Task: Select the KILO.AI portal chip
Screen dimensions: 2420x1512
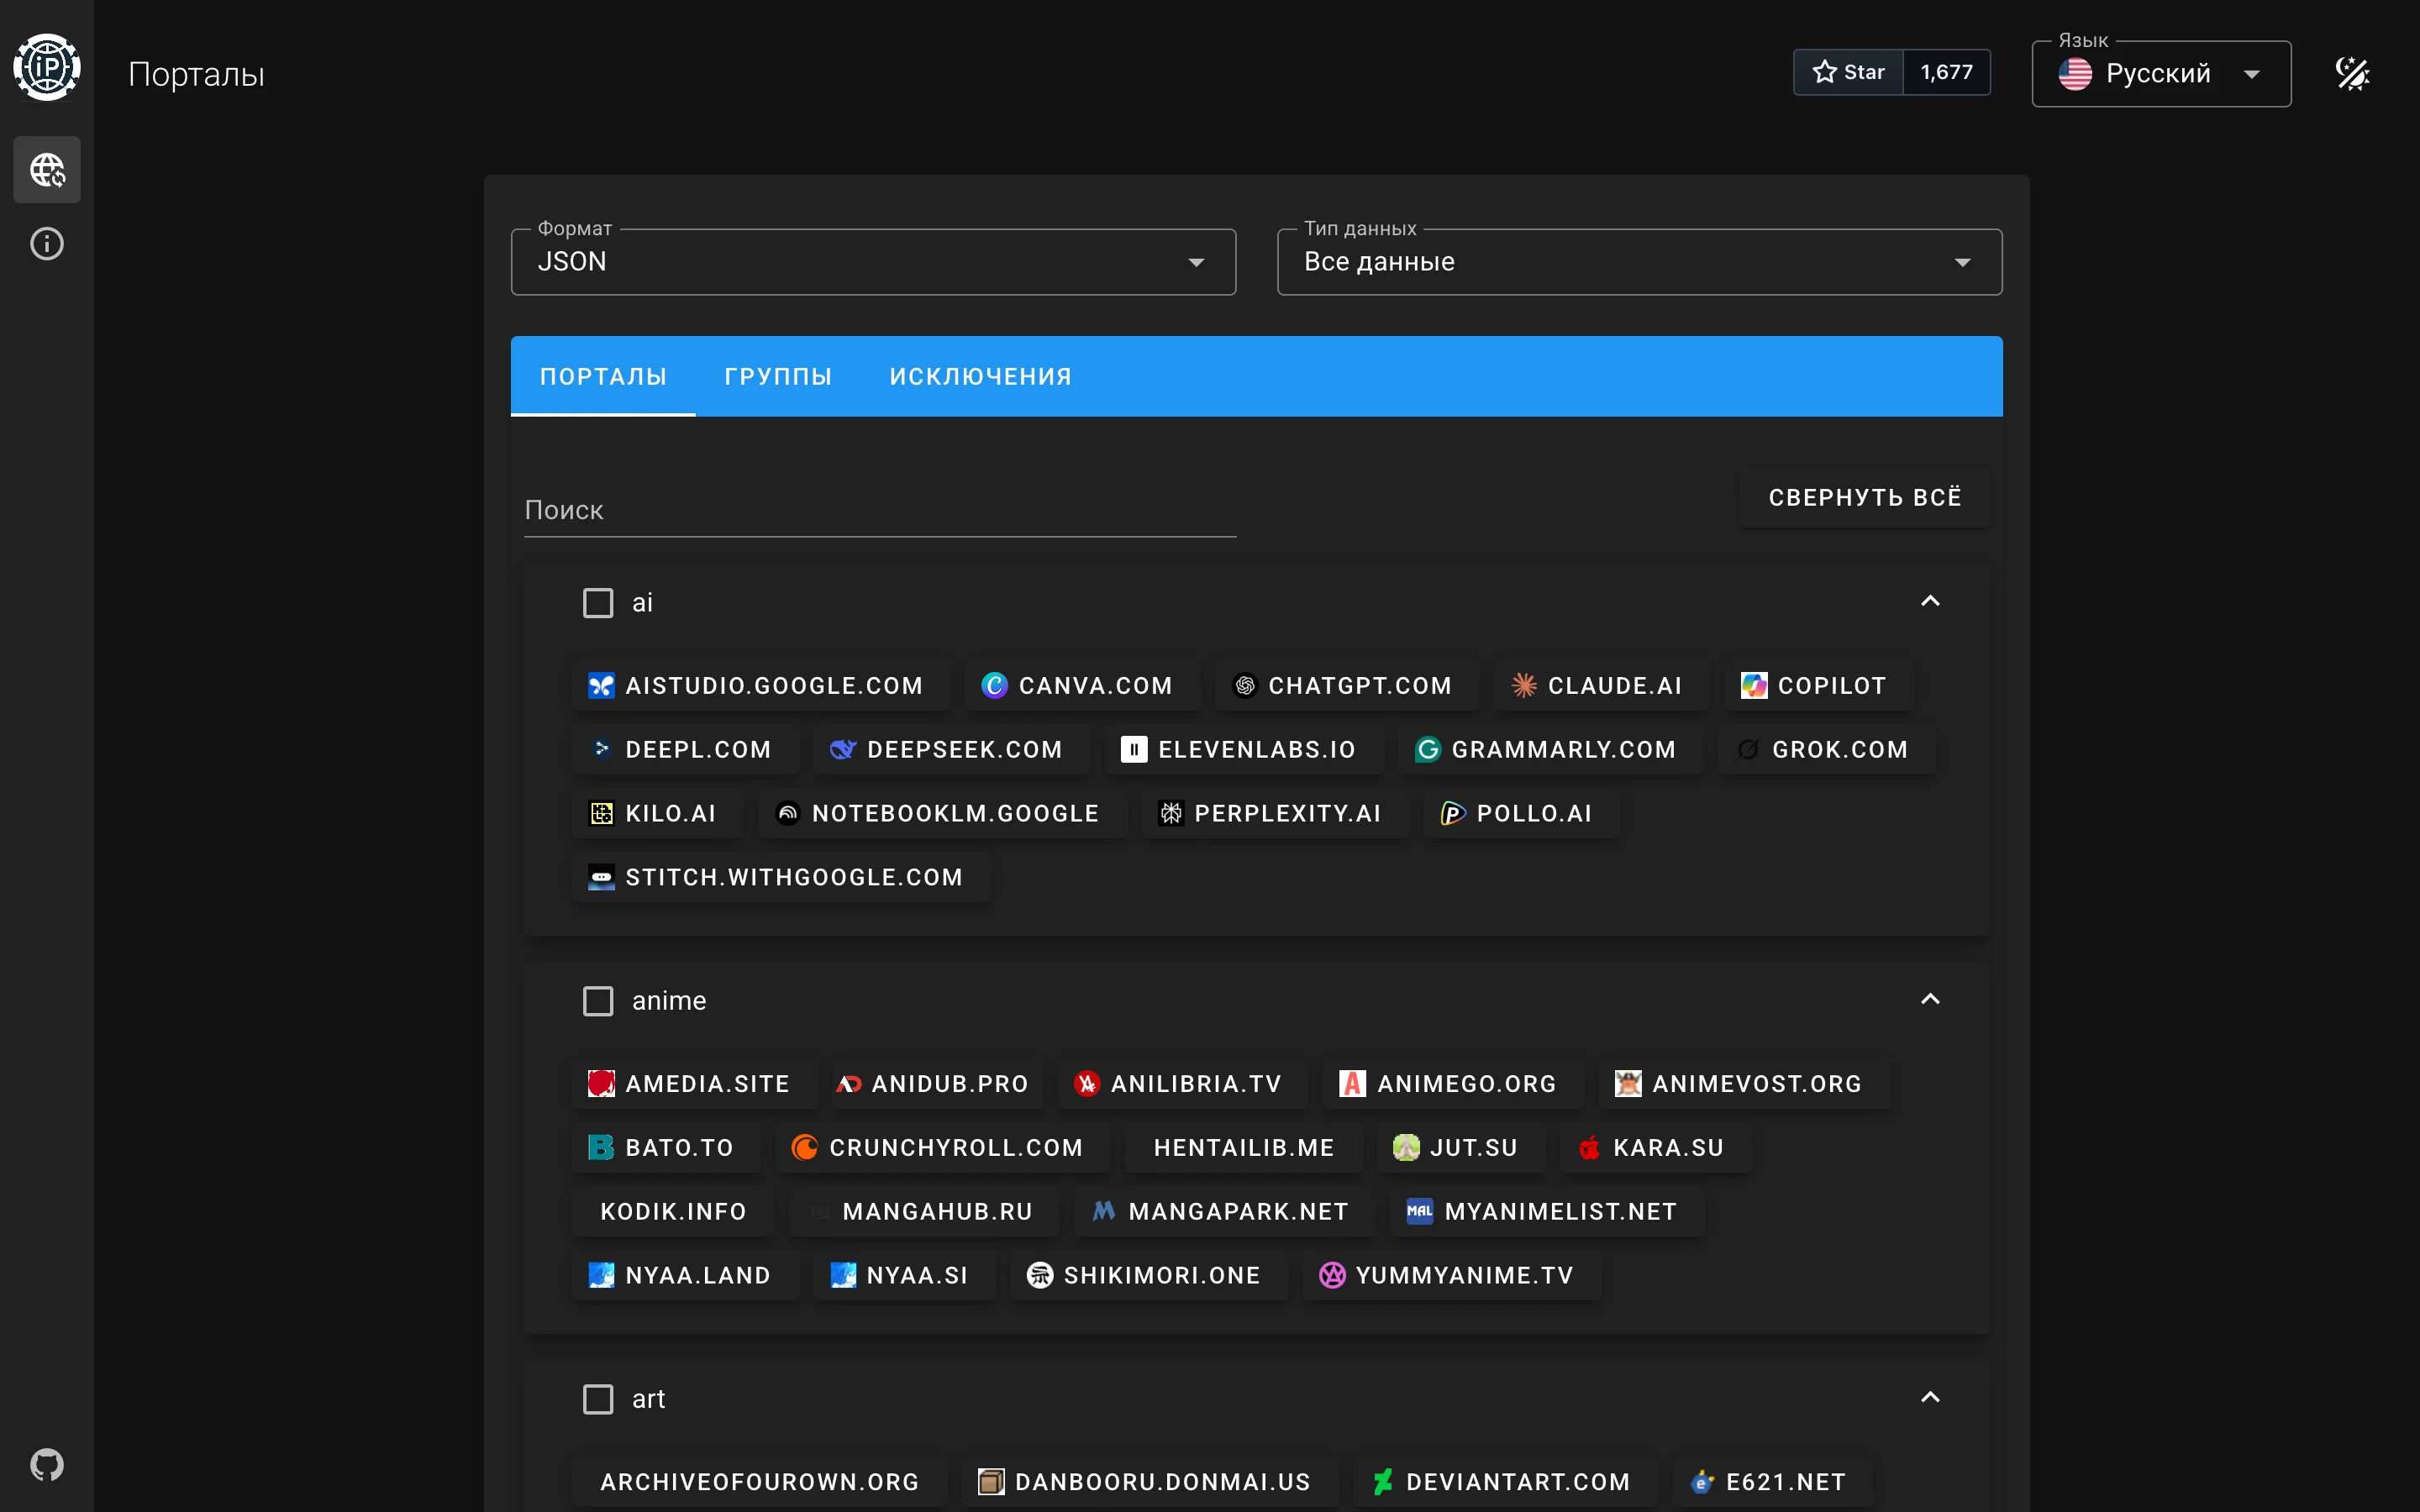Action: coord(657,814)
